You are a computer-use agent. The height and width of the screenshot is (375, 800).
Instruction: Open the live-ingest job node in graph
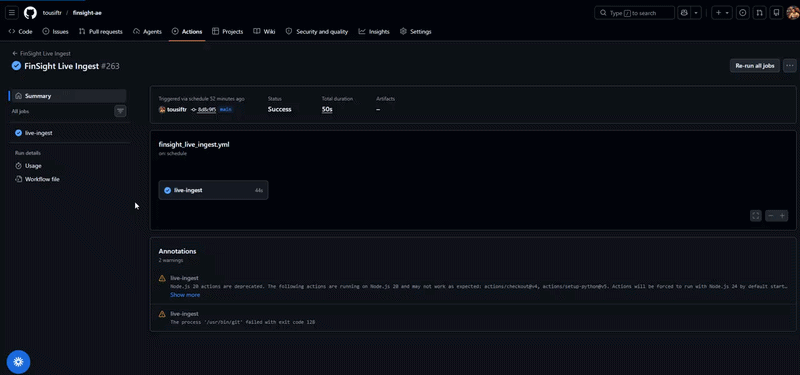coord(213,190)
